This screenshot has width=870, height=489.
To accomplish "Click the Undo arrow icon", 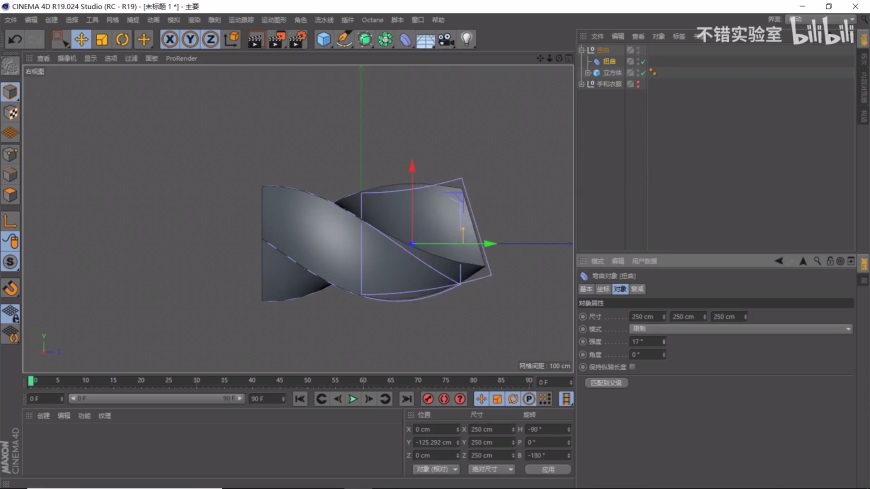I will 14,40.
